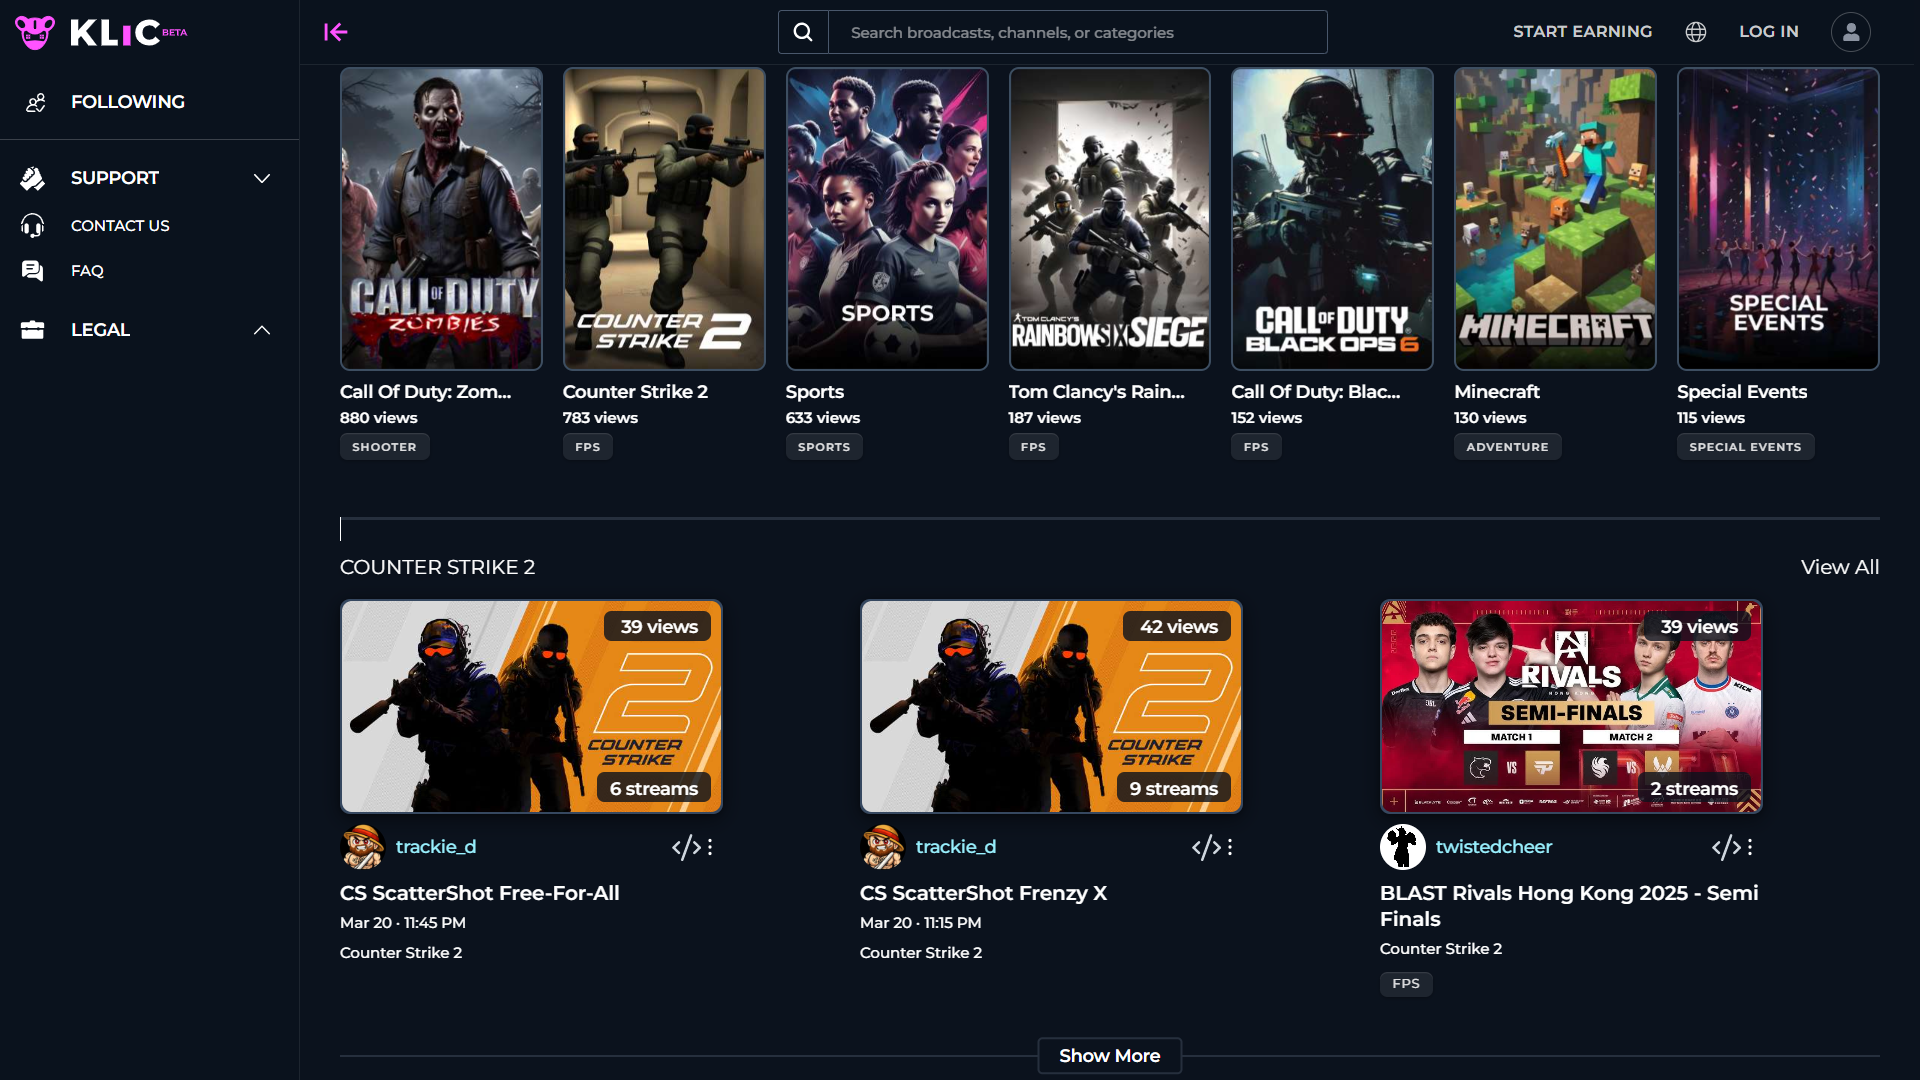This screenshot has width=1920, height=1080.
Task: Click the FPS tag under Rainbow Six Siege
Action: tap(1033, 447)
